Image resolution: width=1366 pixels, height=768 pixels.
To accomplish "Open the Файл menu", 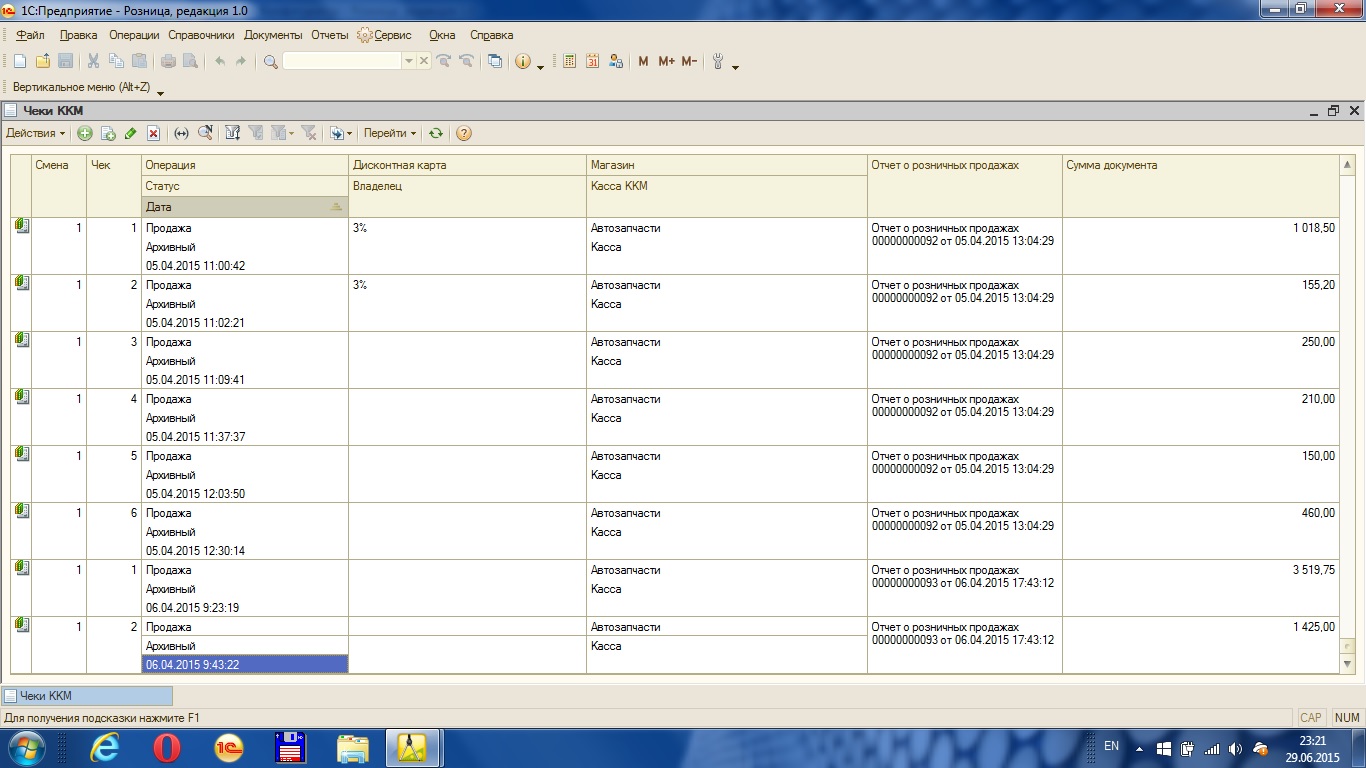I will (30, 35).
